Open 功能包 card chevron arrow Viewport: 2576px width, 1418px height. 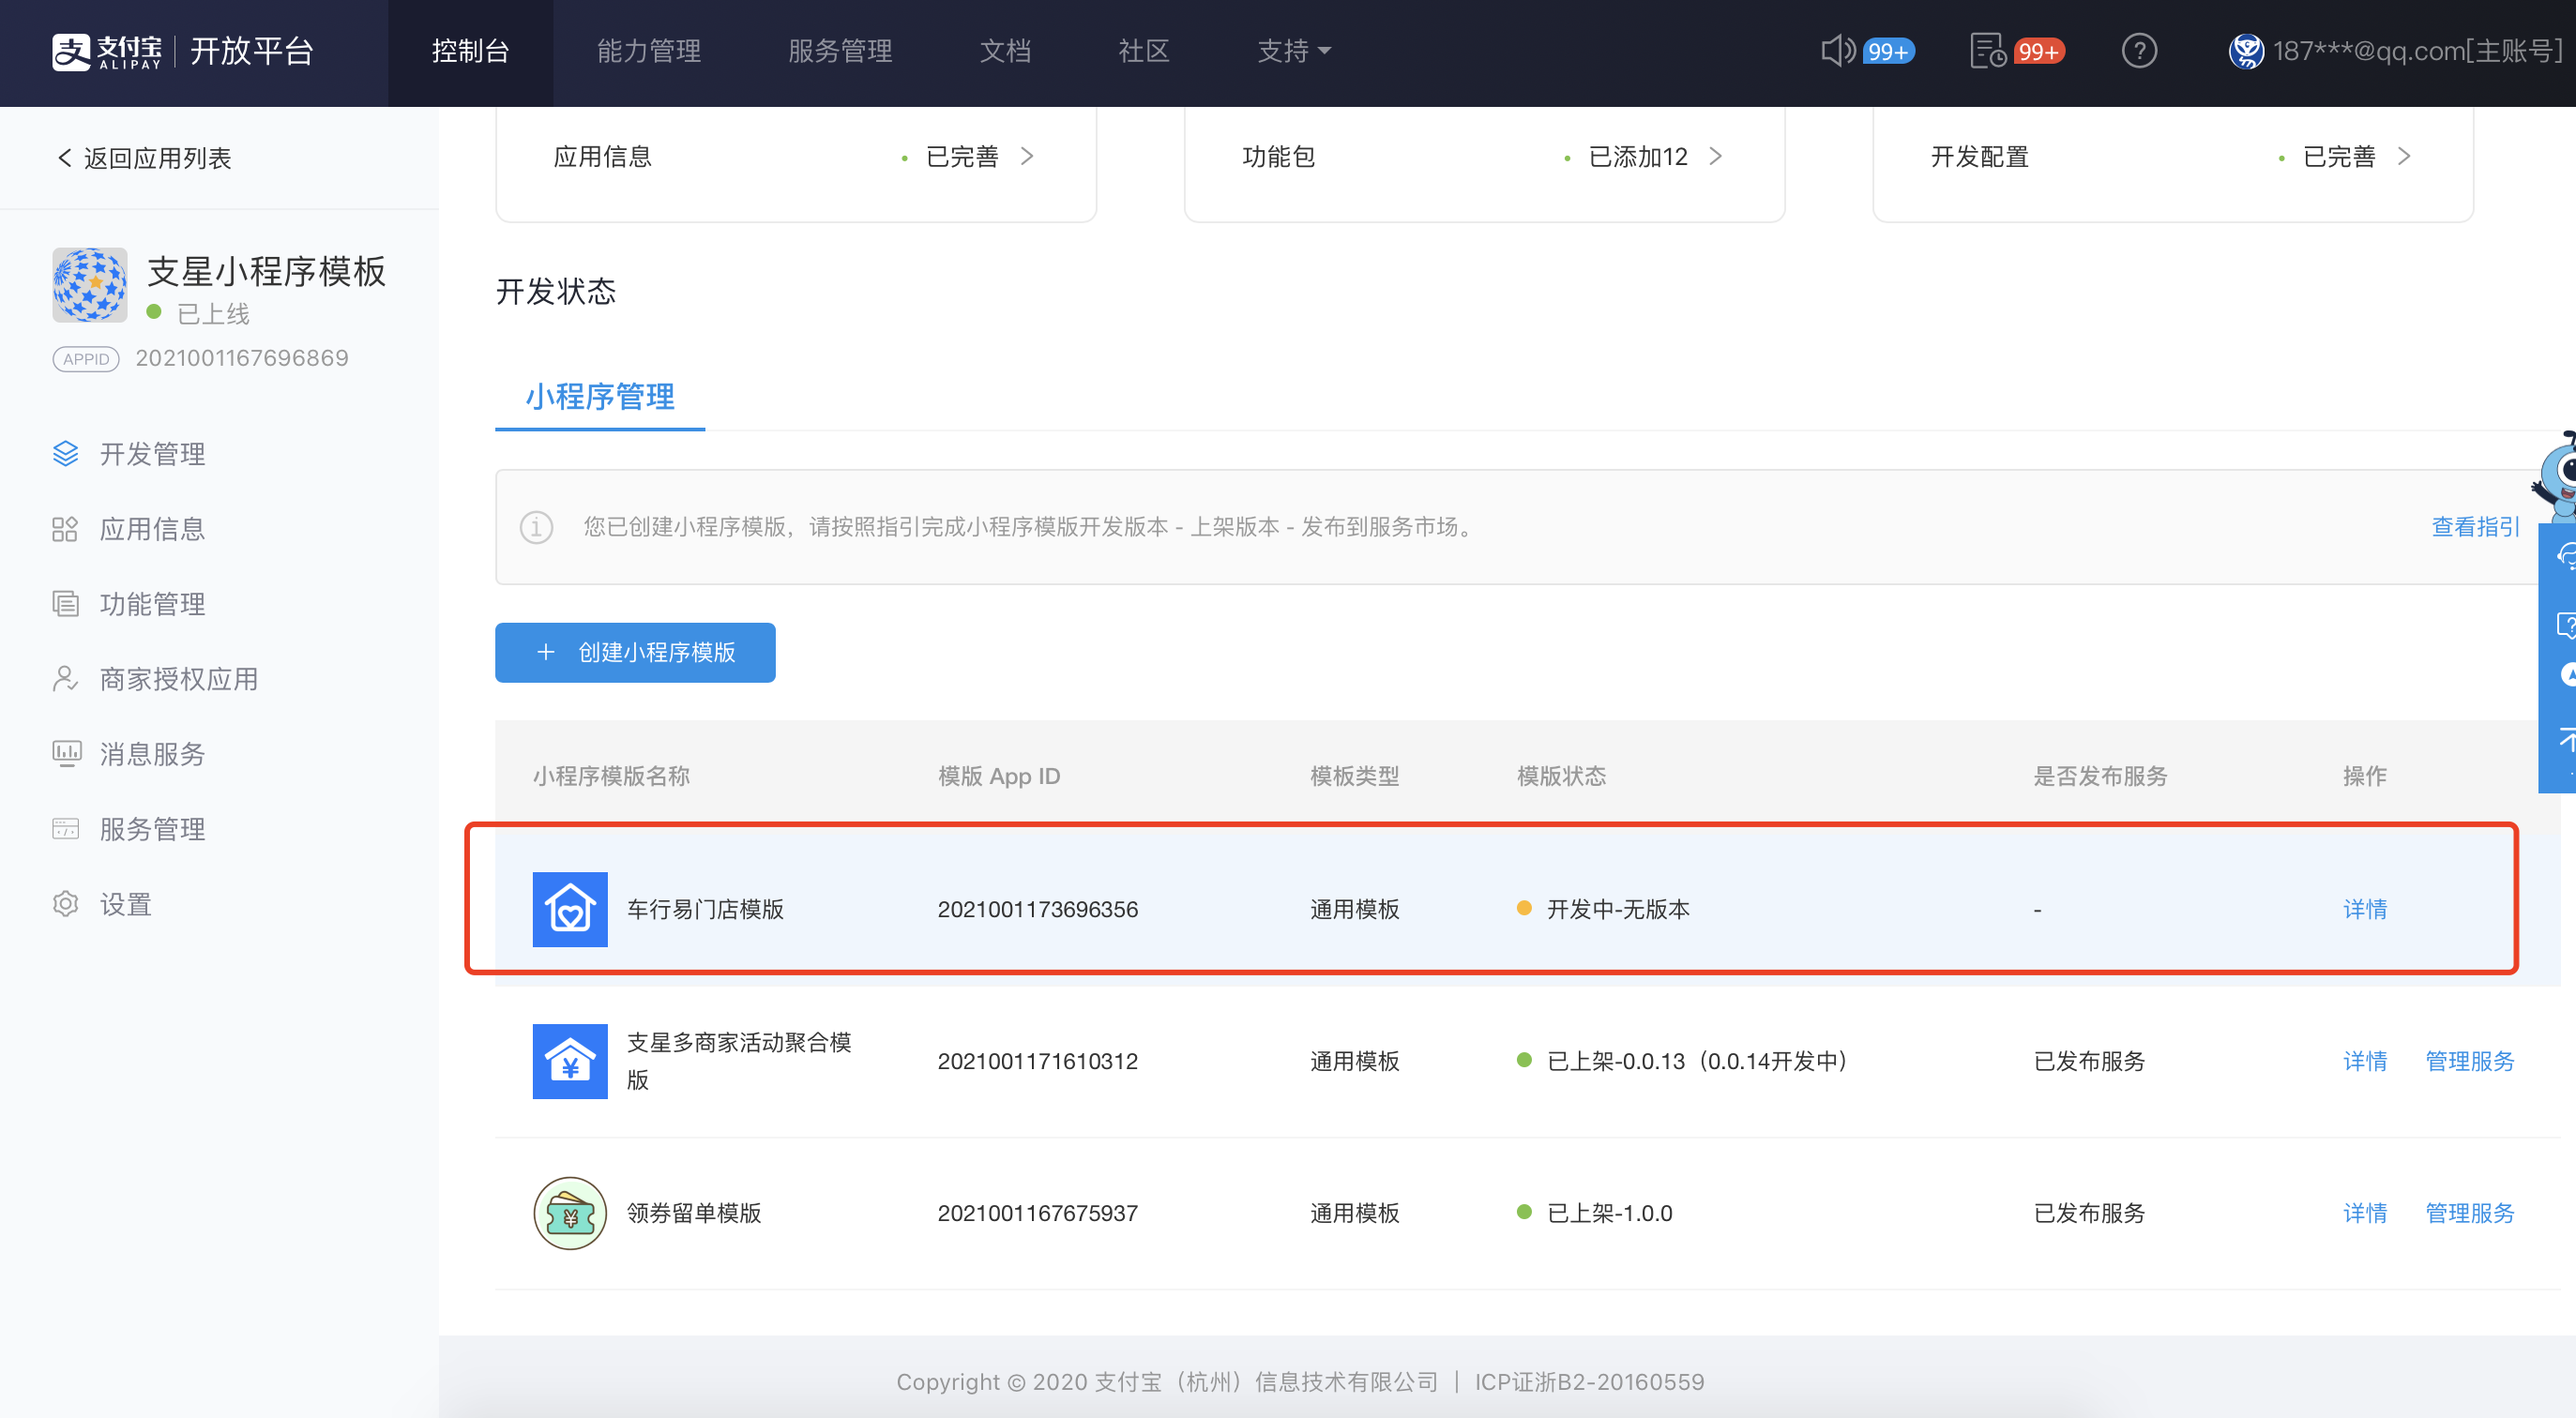pyautogui.click(x=1716, y=156)
